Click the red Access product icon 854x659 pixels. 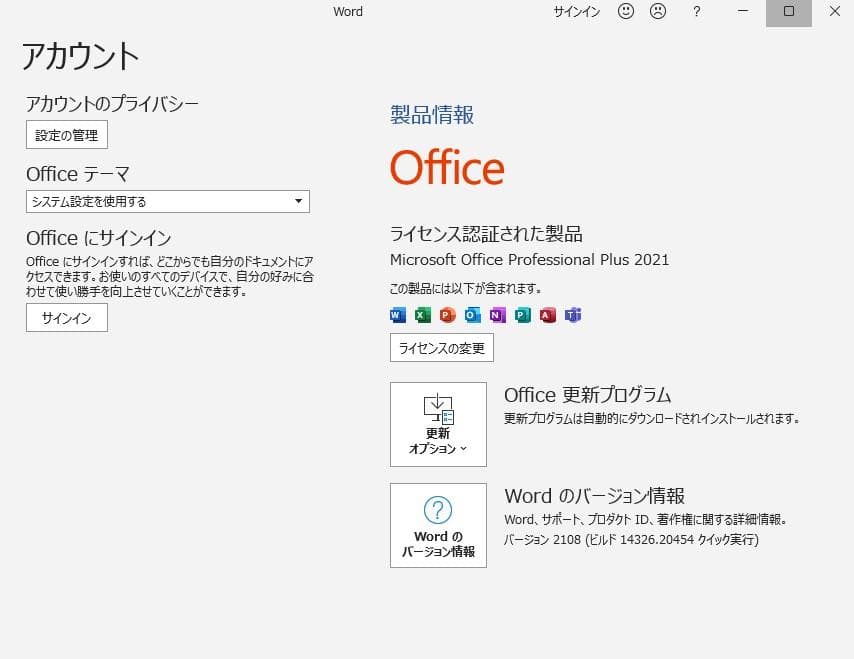pos(547,316)
